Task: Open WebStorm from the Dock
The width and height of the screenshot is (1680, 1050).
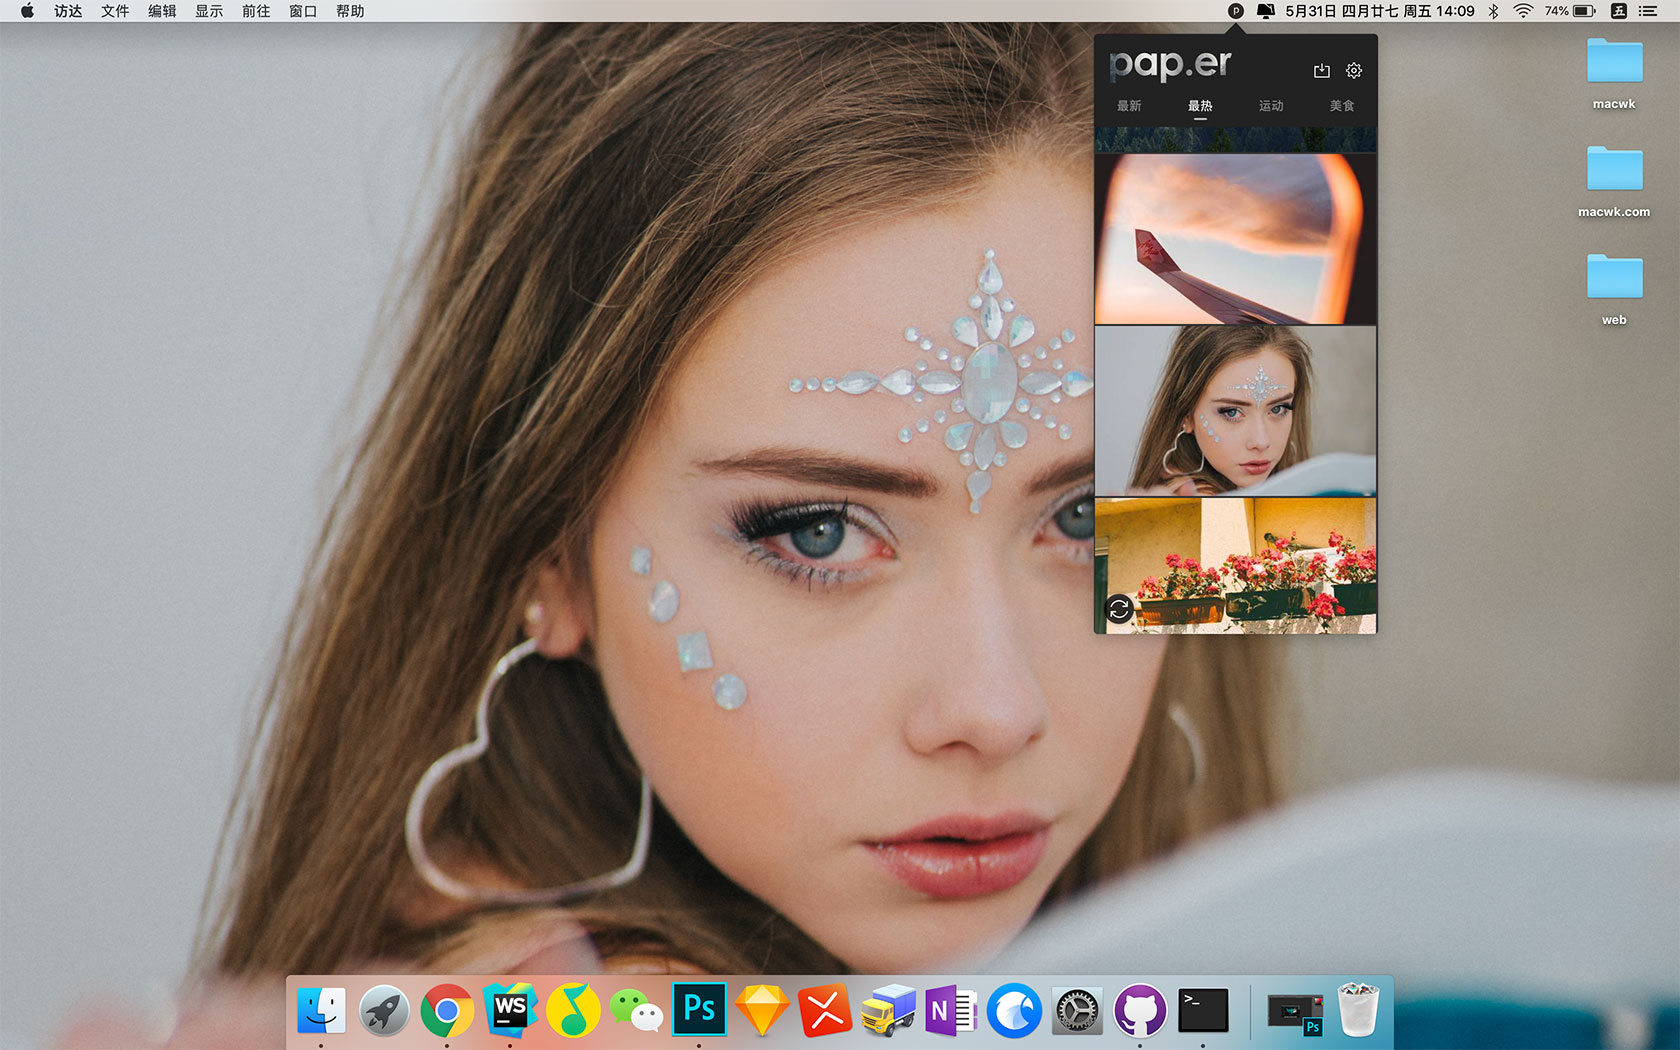Action: point(510,1011)
